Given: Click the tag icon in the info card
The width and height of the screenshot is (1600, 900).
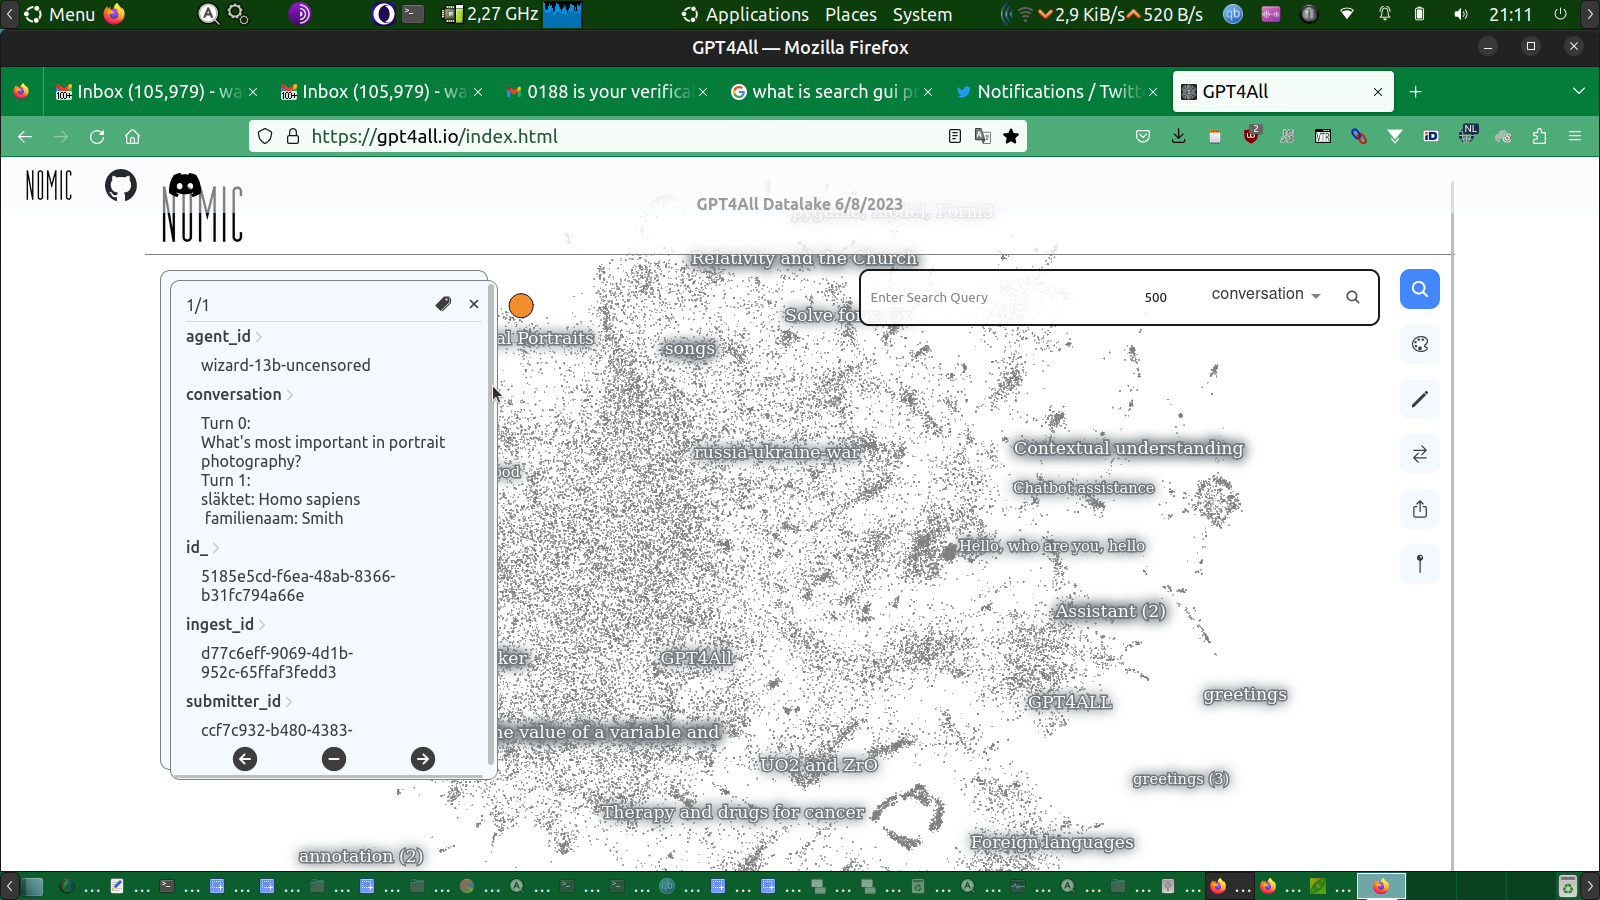Looking at the screenshot, I should [443, 304].
